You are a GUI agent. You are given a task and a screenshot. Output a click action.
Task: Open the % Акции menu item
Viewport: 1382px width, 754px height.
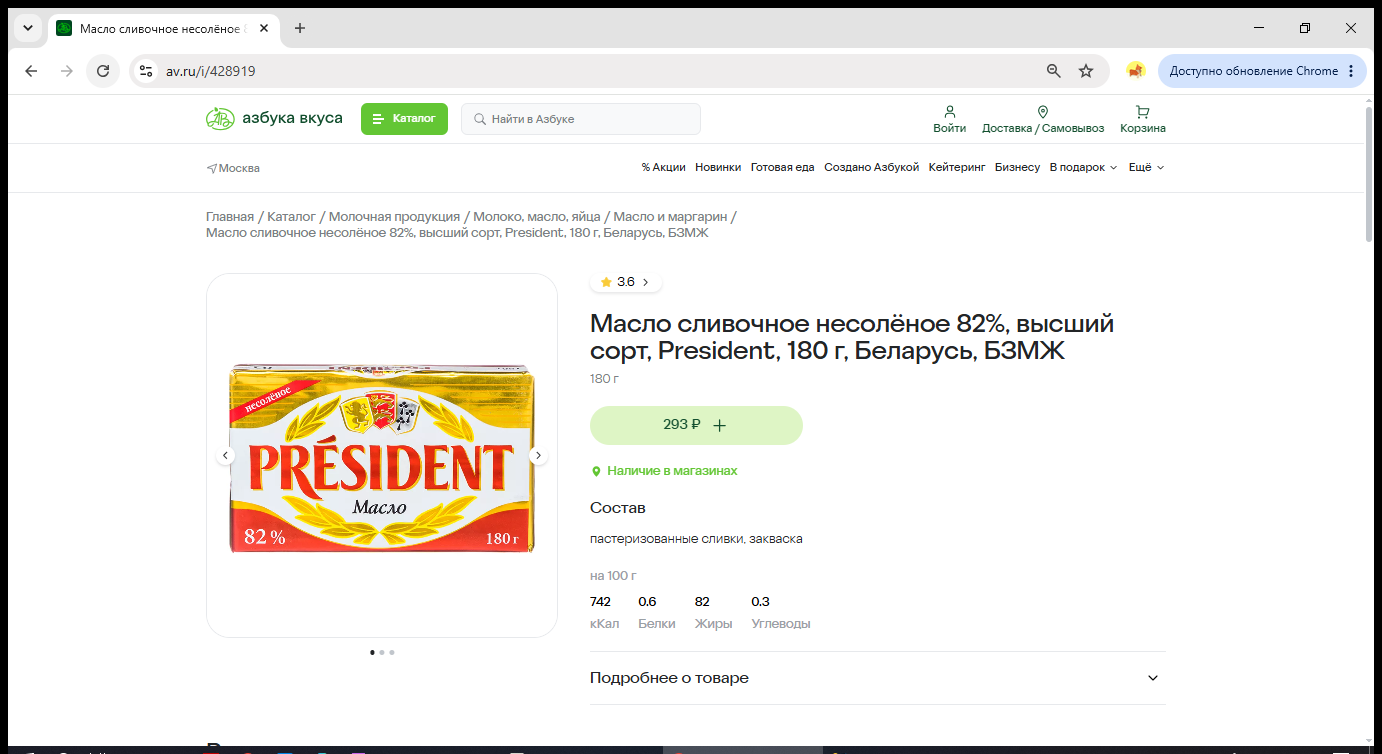click(663, 168)
